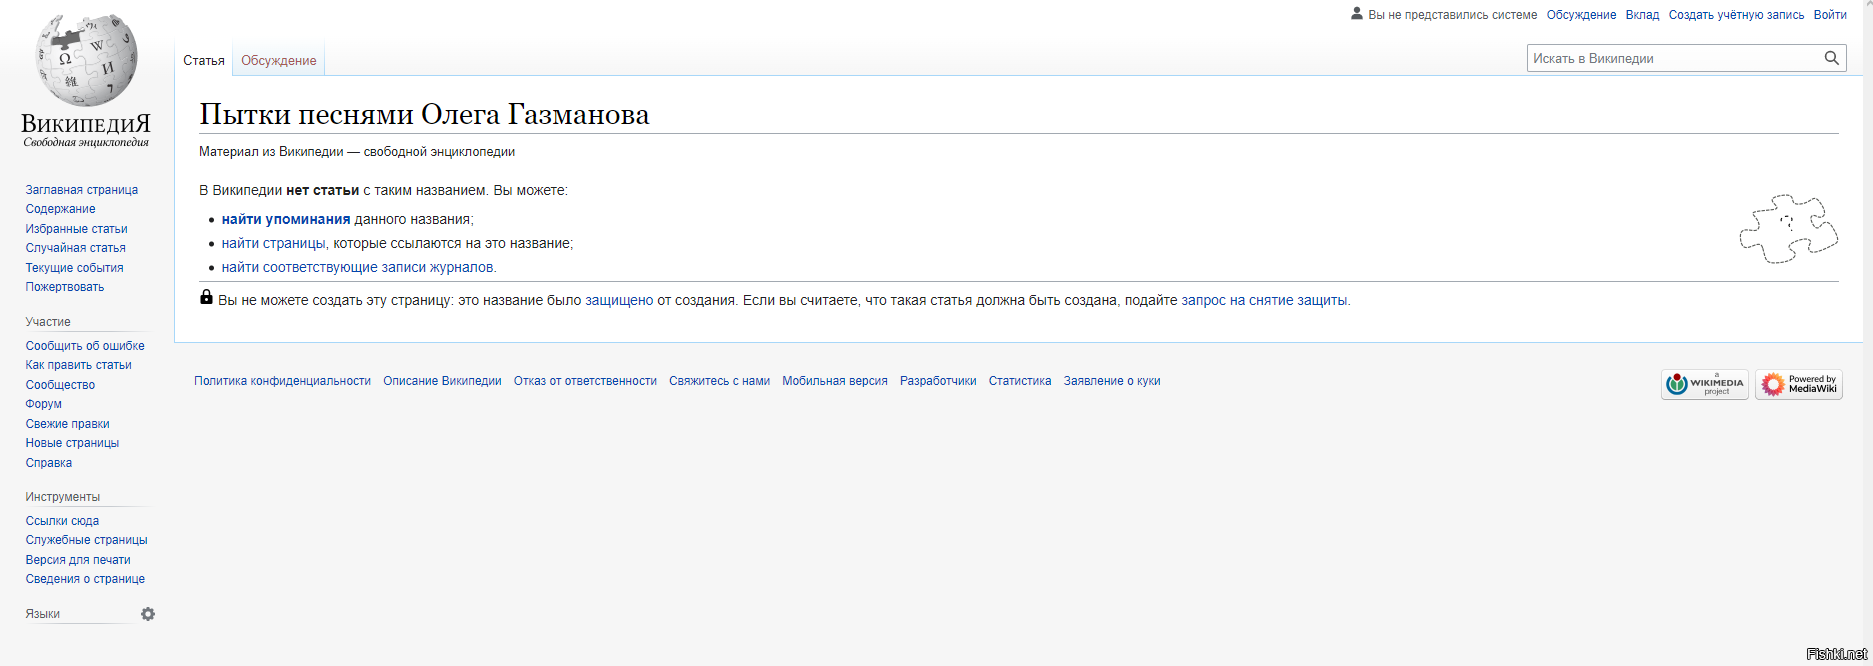Click the Участие sidebar heading

click(48, 322)
